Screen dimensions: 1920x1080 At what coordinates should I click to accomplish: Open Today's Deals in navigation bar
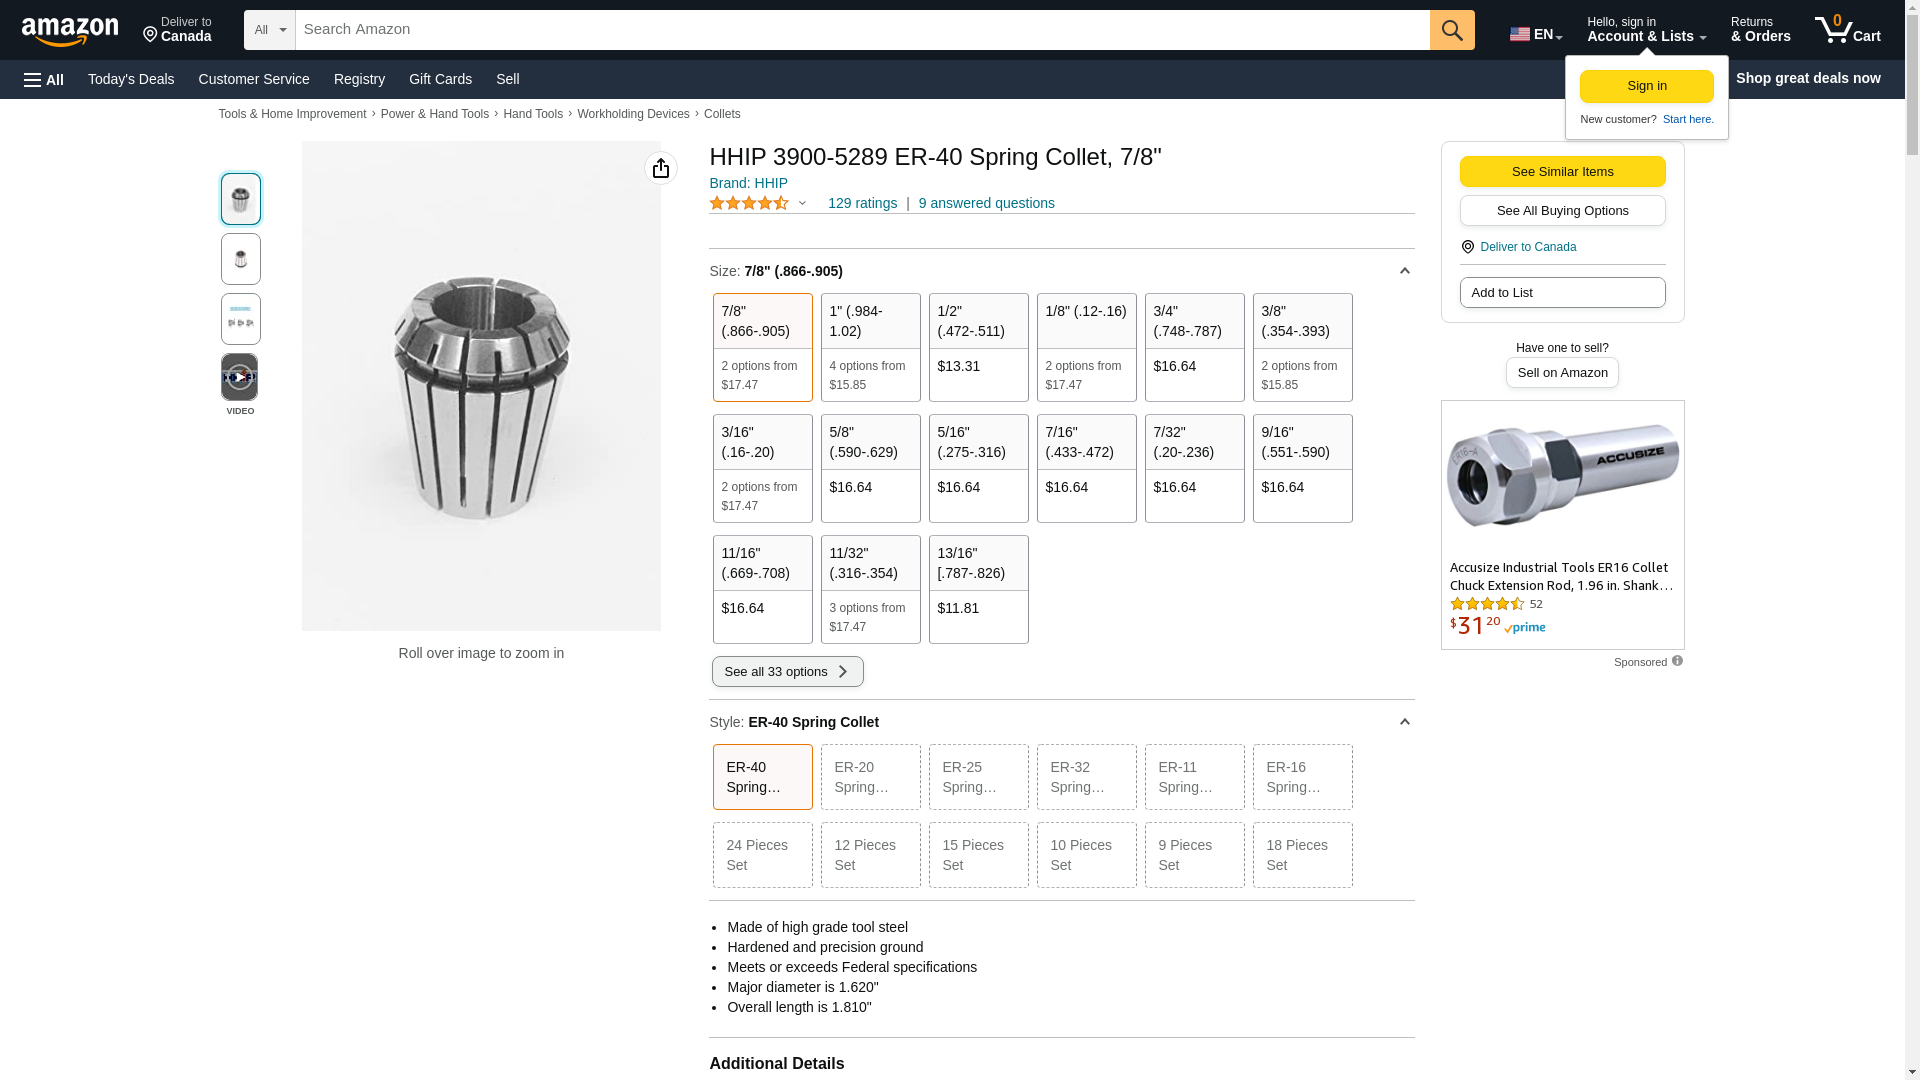click(x=131, y=79)
